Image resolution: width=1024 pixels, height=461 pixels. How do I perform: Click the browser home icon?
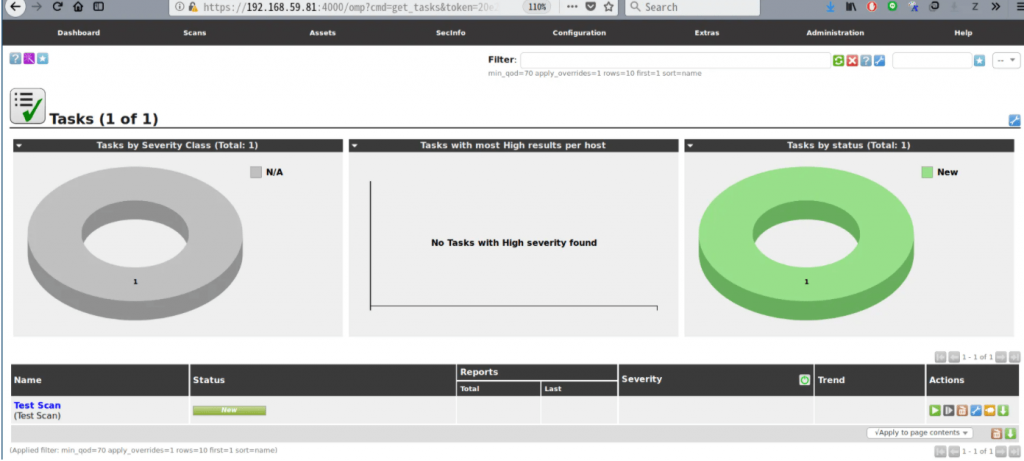tap(78, 7)
